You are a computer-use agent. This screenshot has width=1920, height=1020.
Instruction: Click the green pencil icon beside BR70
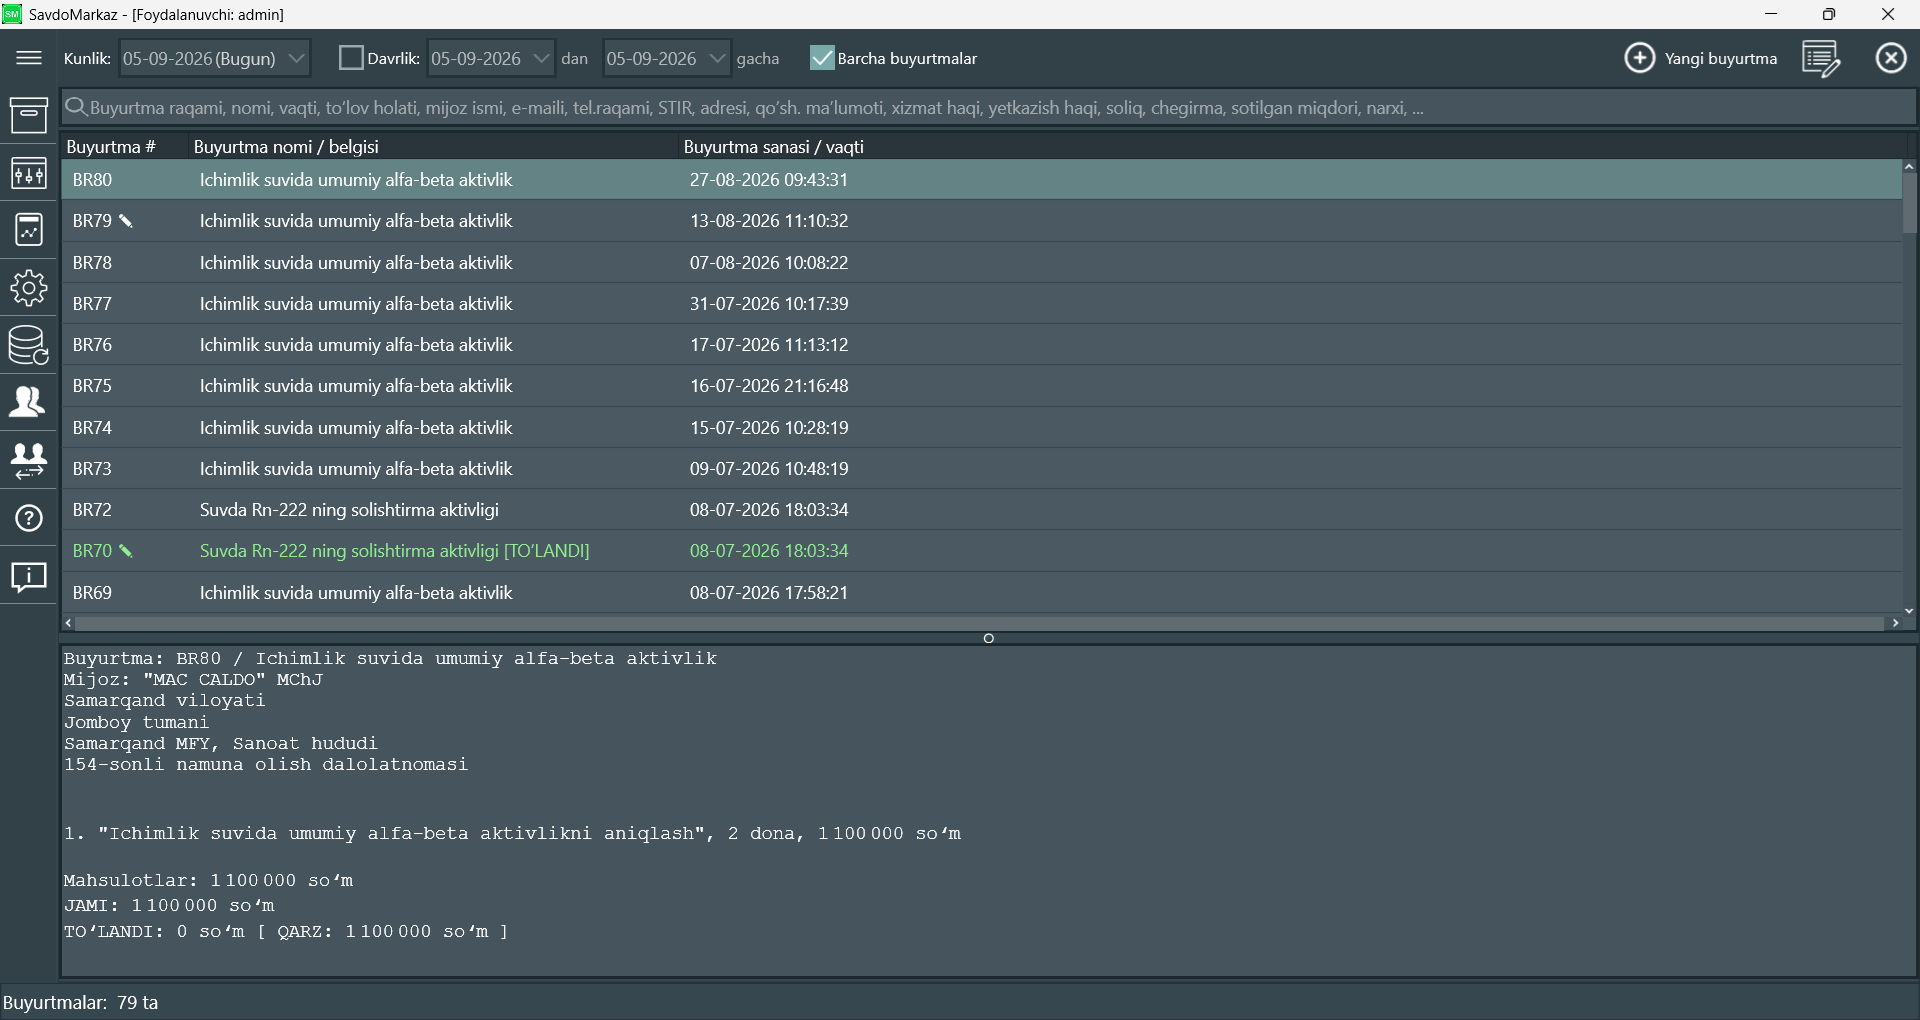point(126,551)
